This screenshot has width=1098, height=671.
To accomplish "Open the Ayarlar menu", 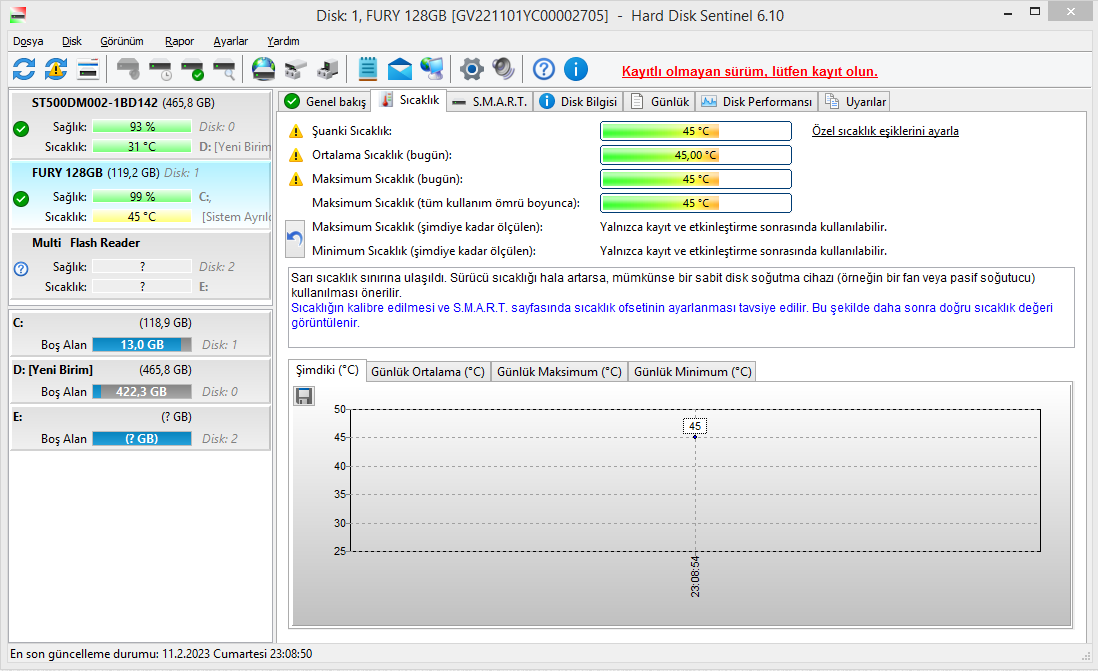I will pyautogui.click(x=230, y=41).
